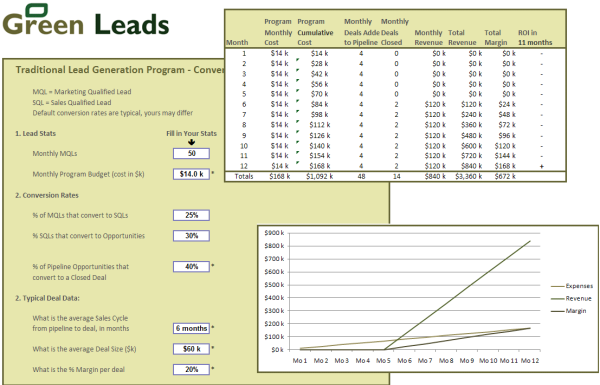The height and width of the screenshot is (385, 600).
Task: Select cumulative cost cell '$70 k'
Action: 320,94
